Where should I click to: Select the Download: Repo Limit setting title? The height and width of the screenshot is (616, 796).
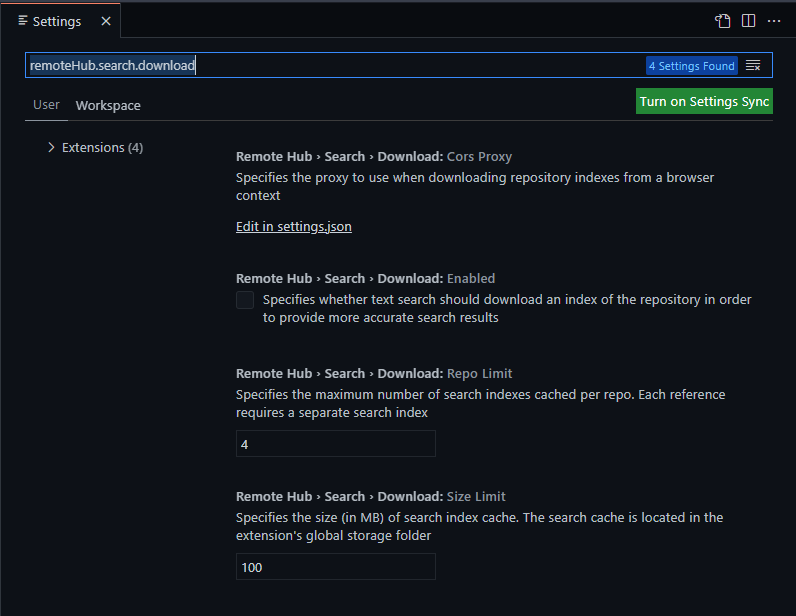coord(374,373)
